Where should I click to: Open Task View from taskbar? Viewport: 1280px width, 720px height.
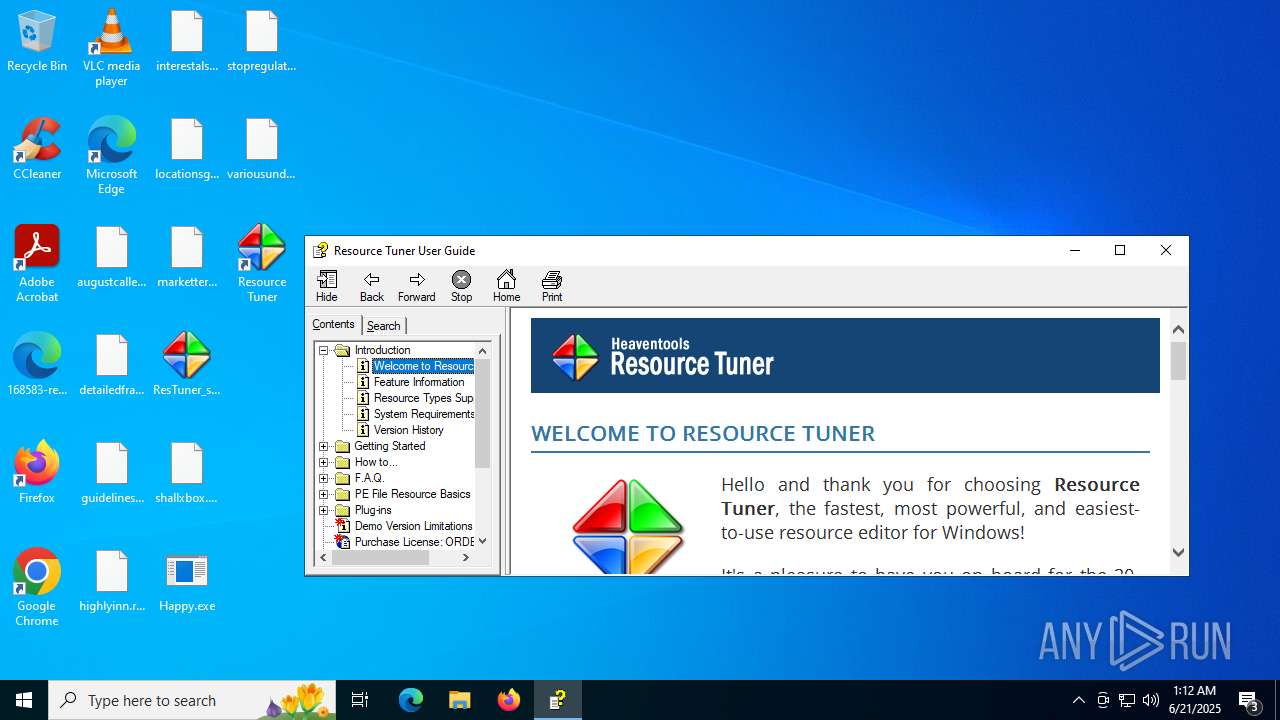click(x=360, y=700)
